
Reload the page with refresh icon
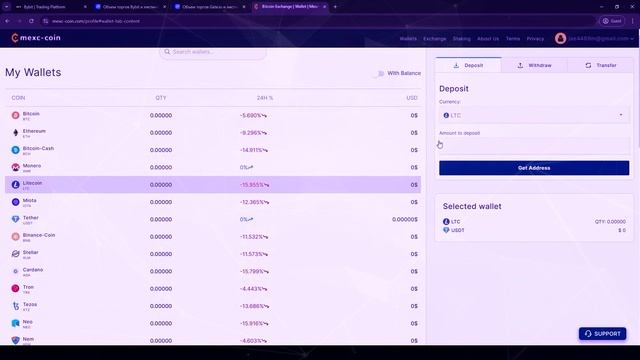(31, 21)
